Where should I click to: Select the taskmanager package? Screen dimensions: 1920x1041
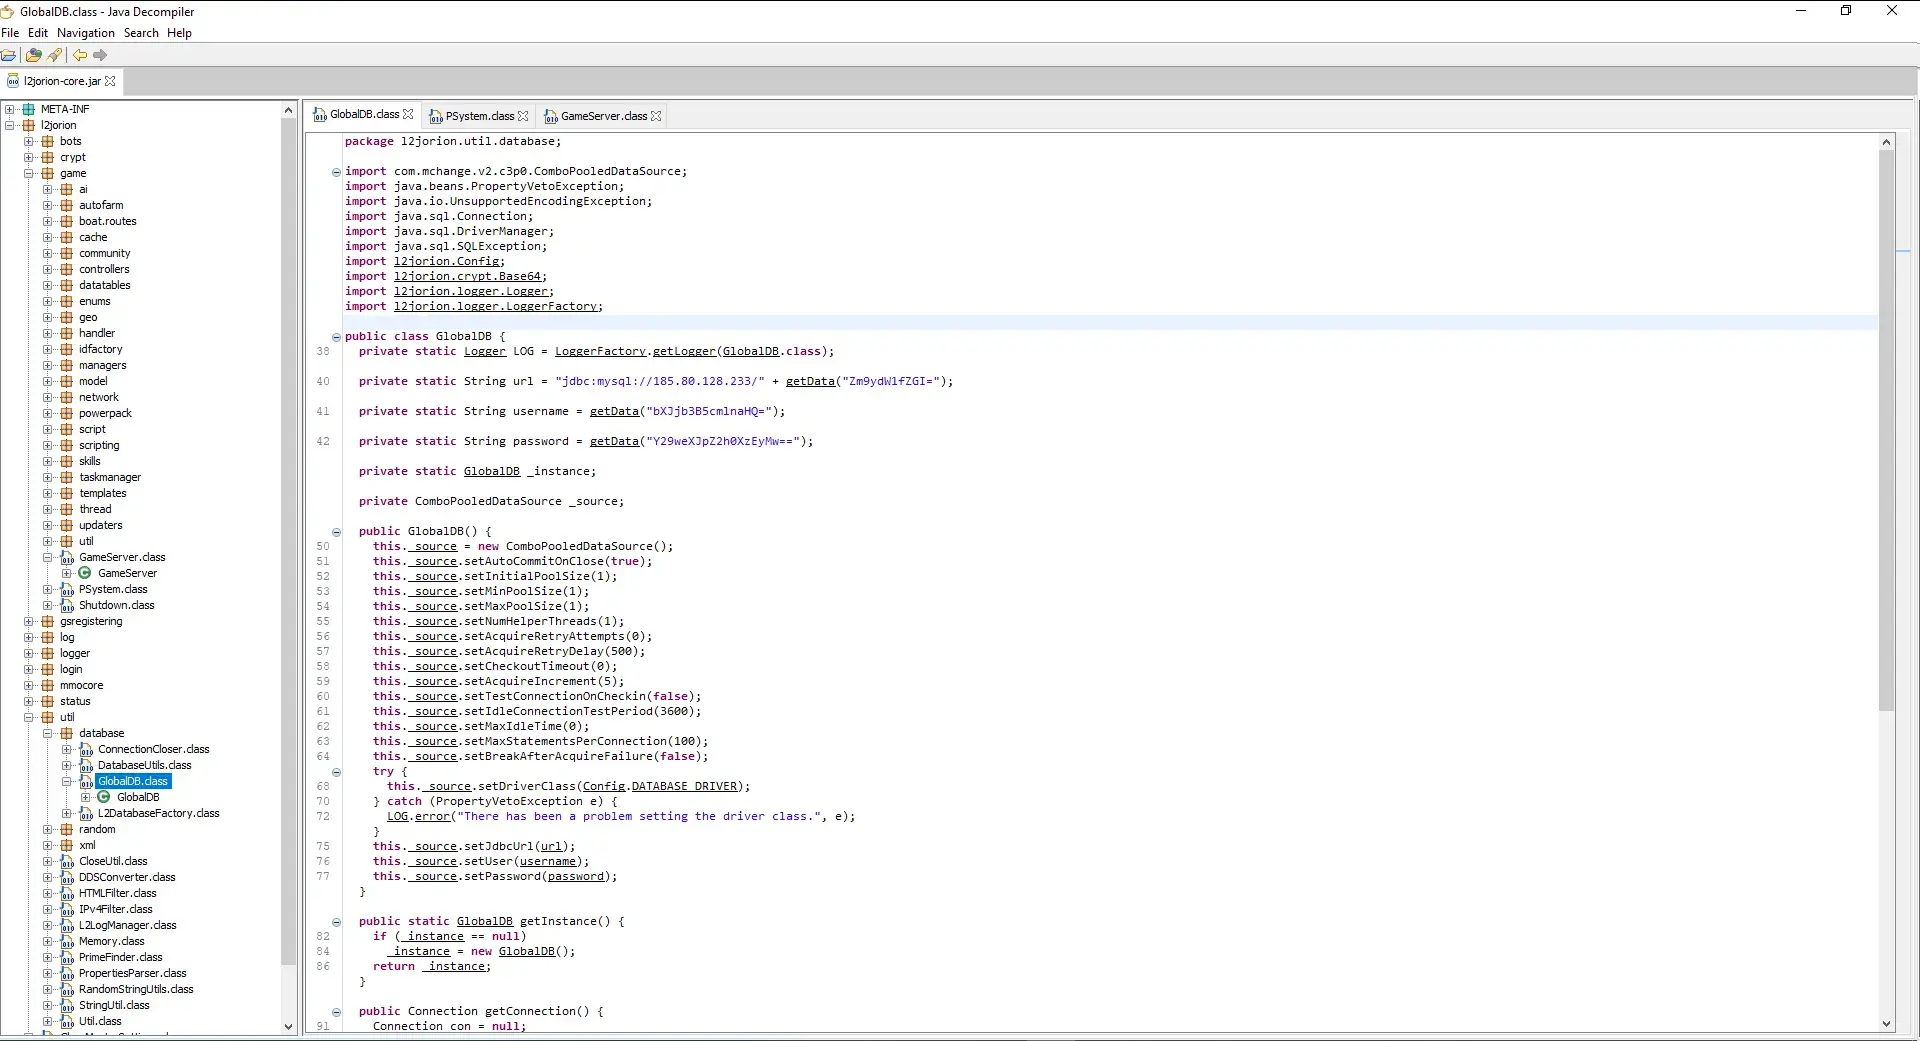110,477
